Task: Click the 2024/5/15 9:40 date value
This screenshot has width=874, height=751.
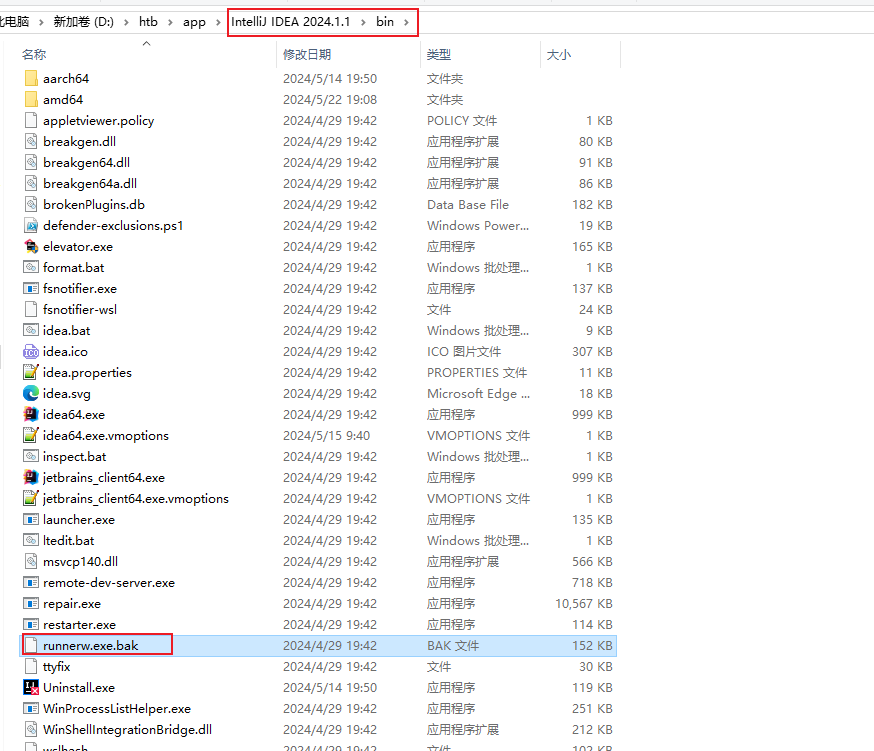Action: [327, 435]
